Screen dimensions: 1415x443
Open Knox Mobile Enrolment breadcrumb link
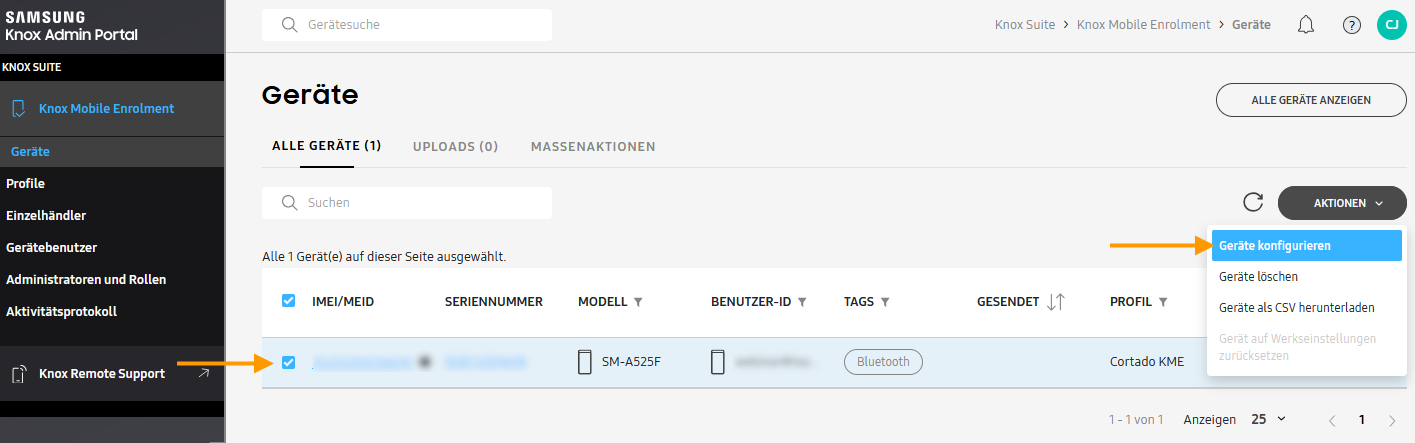coord(1144,25)
